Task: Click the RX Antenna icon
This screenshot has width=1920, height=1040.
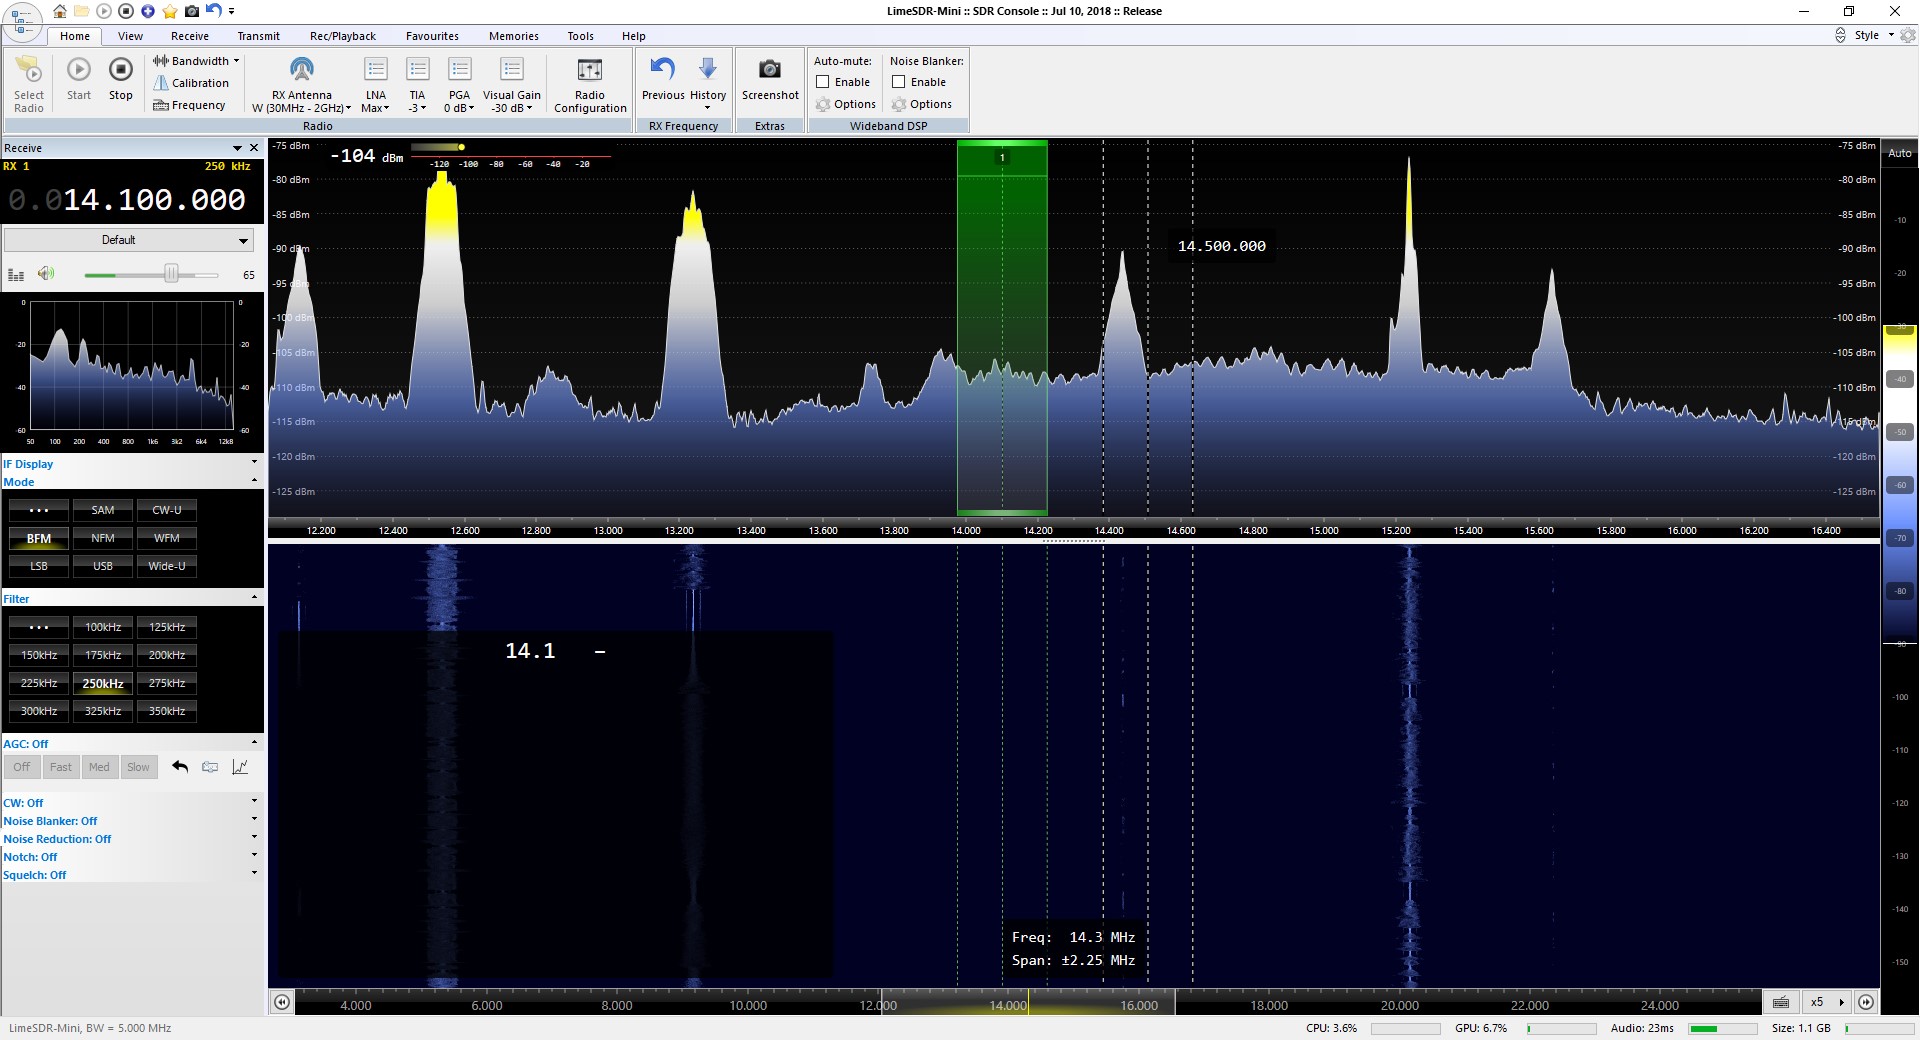Action: click(x=301, y=70)
